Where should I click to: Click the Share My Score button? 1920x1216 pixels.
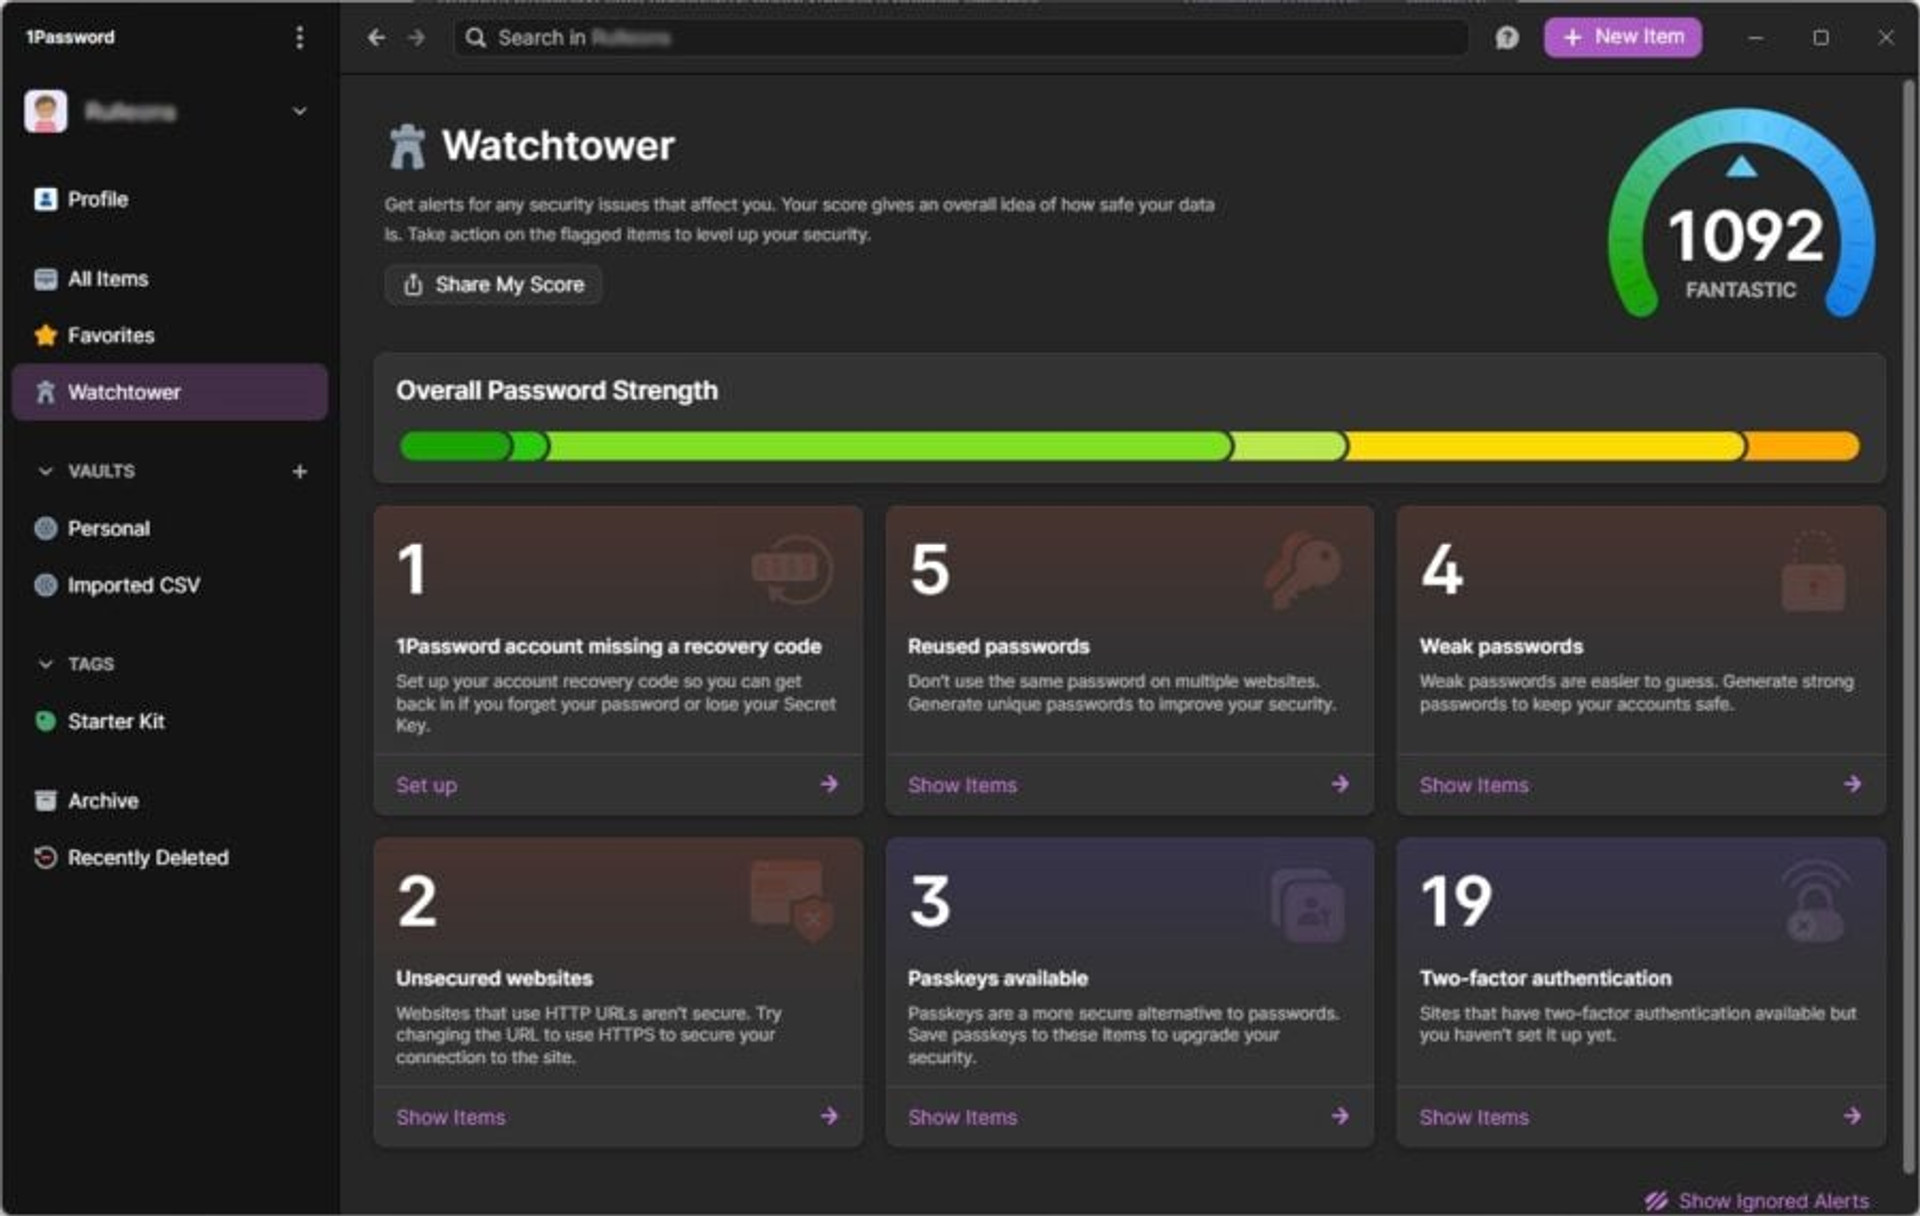click(x=493, y=285)
